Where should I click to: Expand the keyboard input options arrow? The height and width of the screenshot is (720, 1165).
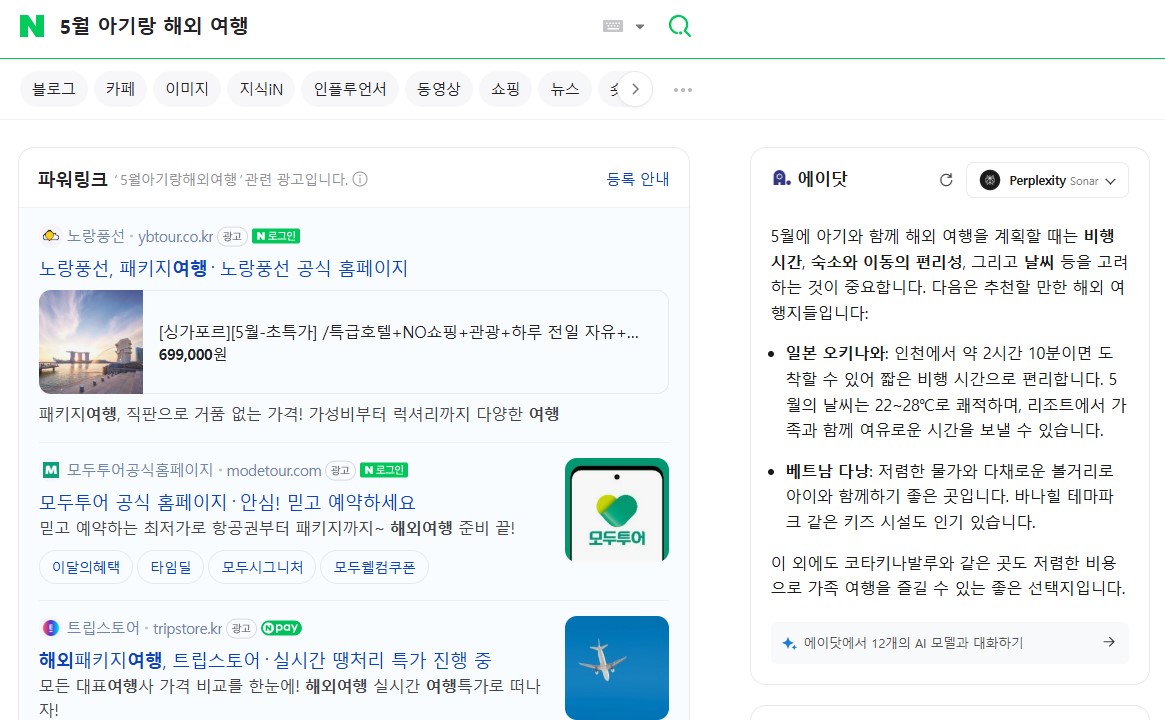[x=640, y=27]
